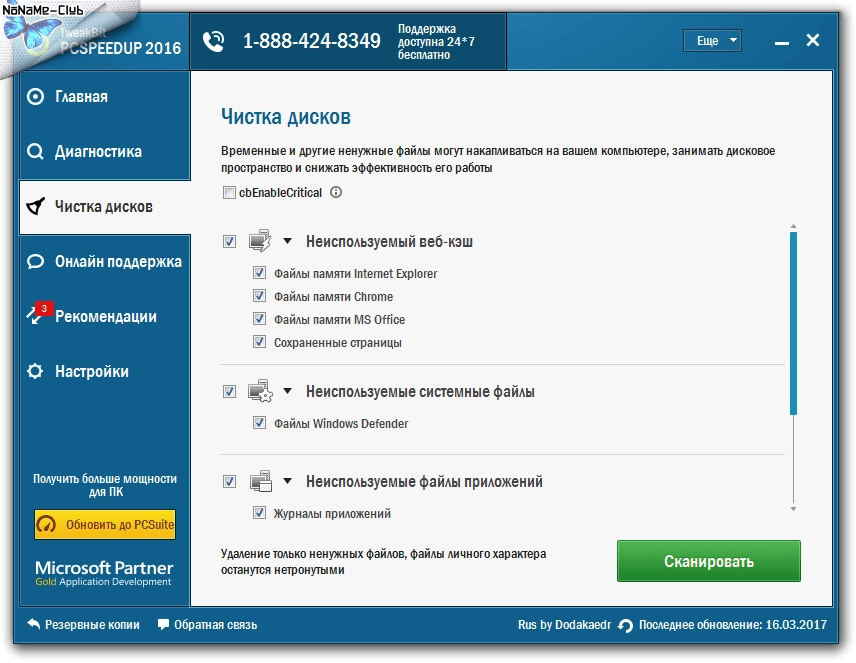The height and width of the screenshot is (663, 856).
Task: Click the refresh icon near Последнее обновление
Action: coord(625,626)
